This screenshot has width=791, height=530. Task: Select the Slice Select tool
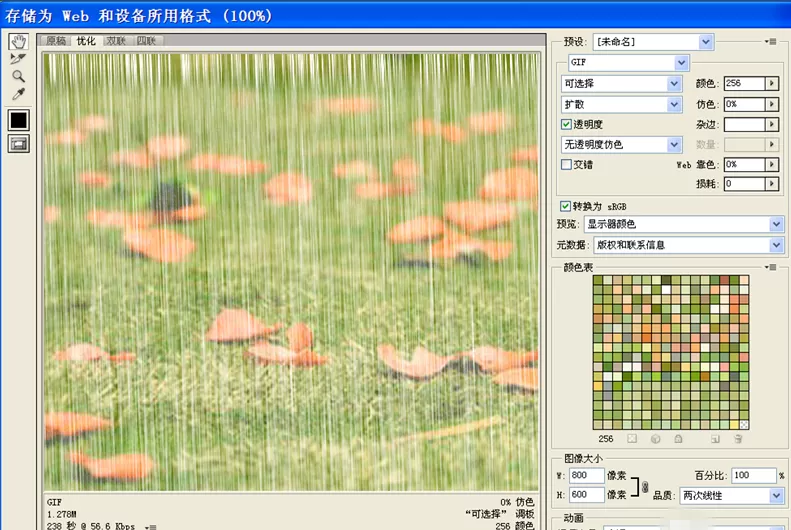click(18, 59)
